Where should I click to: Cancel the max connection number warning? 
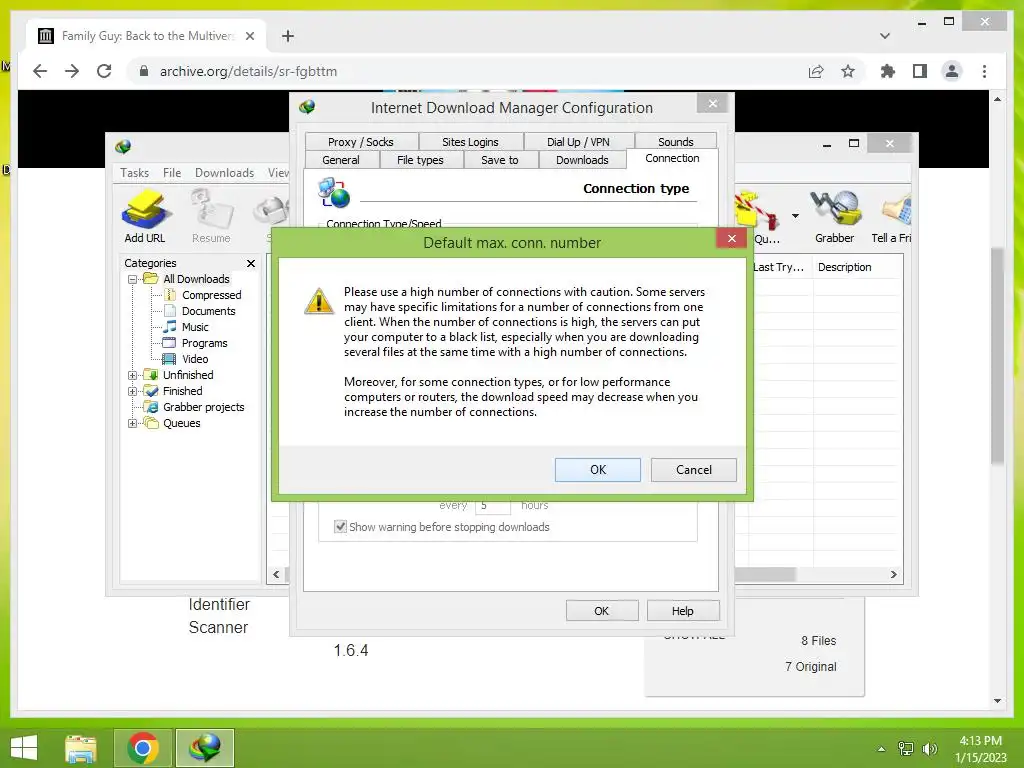[x=694, y=470]
